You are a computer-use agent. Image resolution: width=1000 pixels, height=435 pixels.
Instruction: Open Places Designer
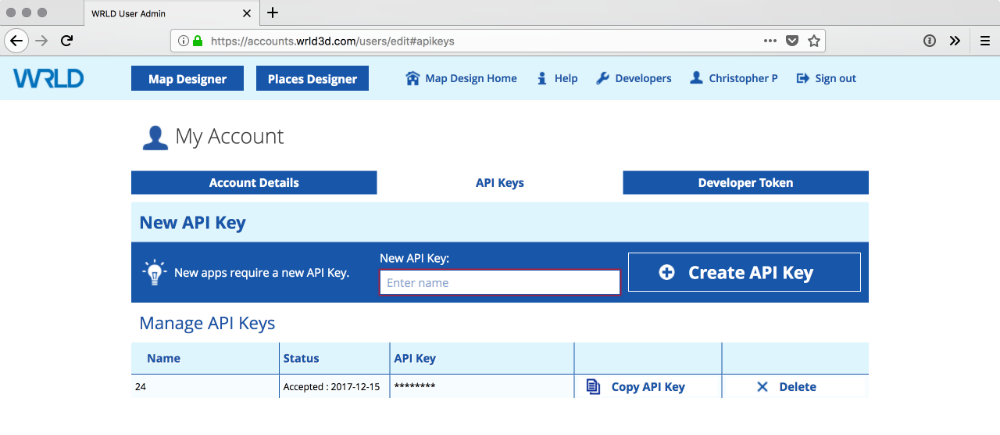312,78
